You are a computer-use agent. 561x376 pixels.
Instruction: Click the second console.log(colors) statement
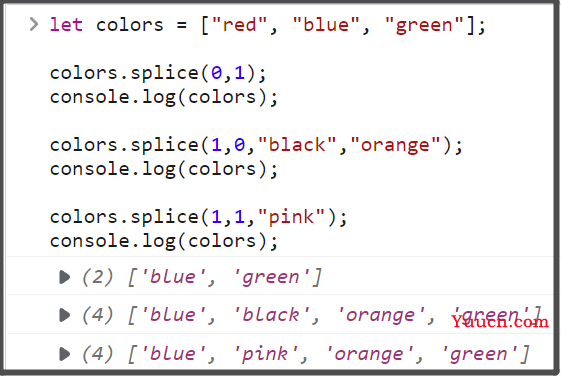pos(164,170)
